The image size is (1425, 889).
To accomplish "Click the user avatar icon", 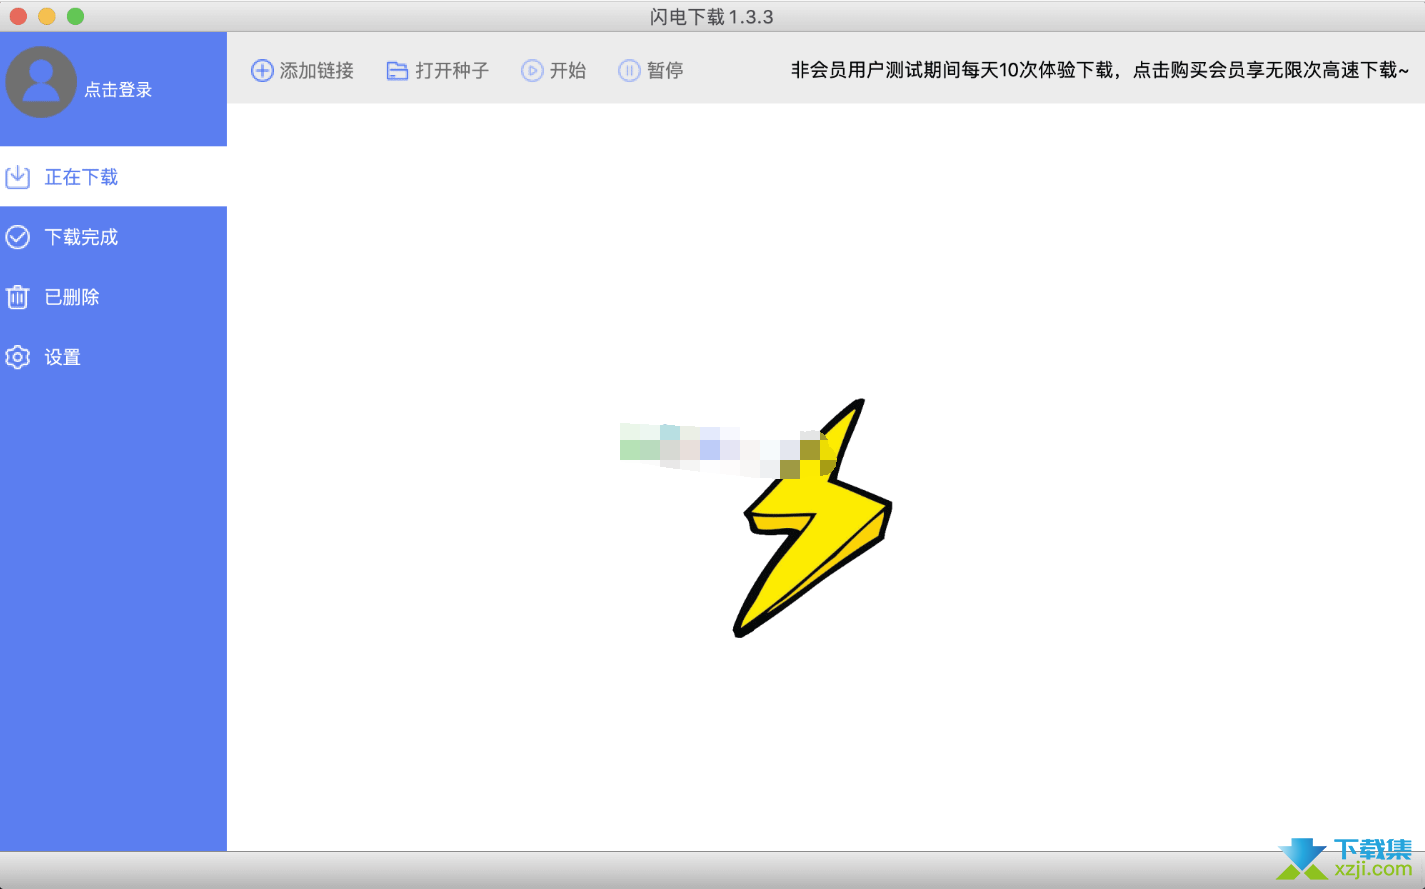I will 41,82.
